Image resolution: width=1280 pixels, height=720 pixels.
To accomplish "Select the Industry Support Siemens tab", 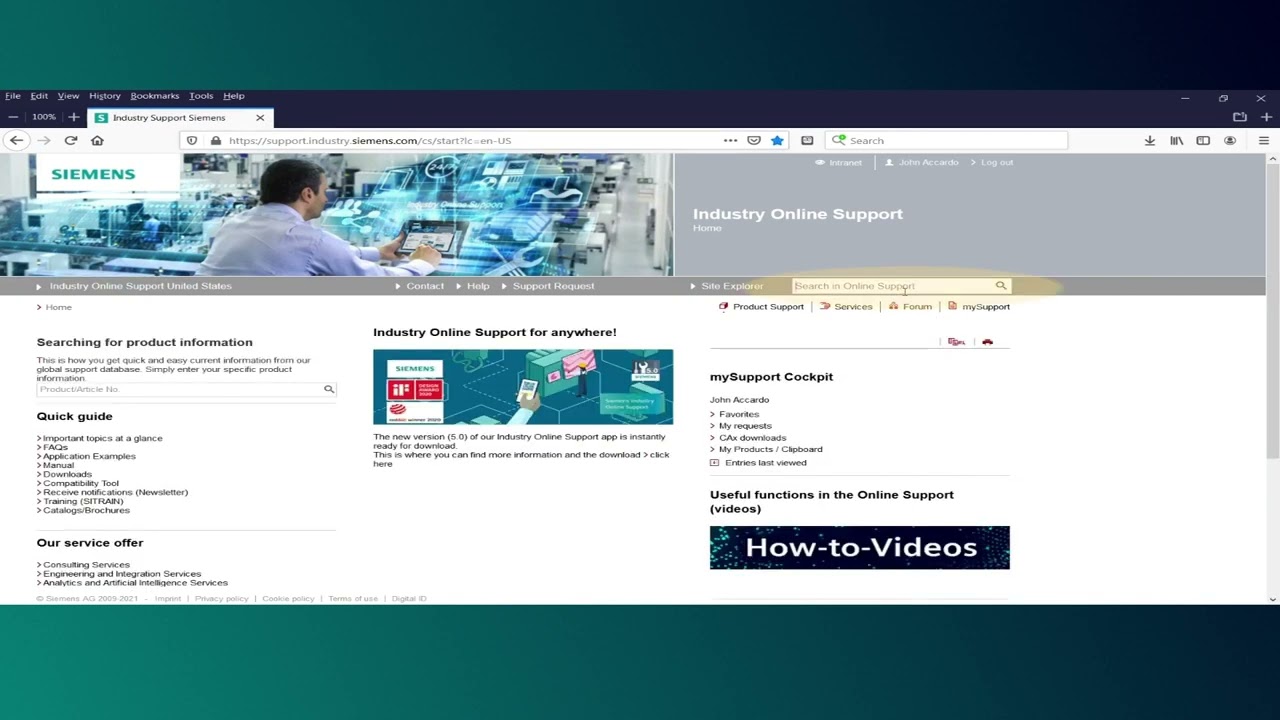I will point(180,118).
